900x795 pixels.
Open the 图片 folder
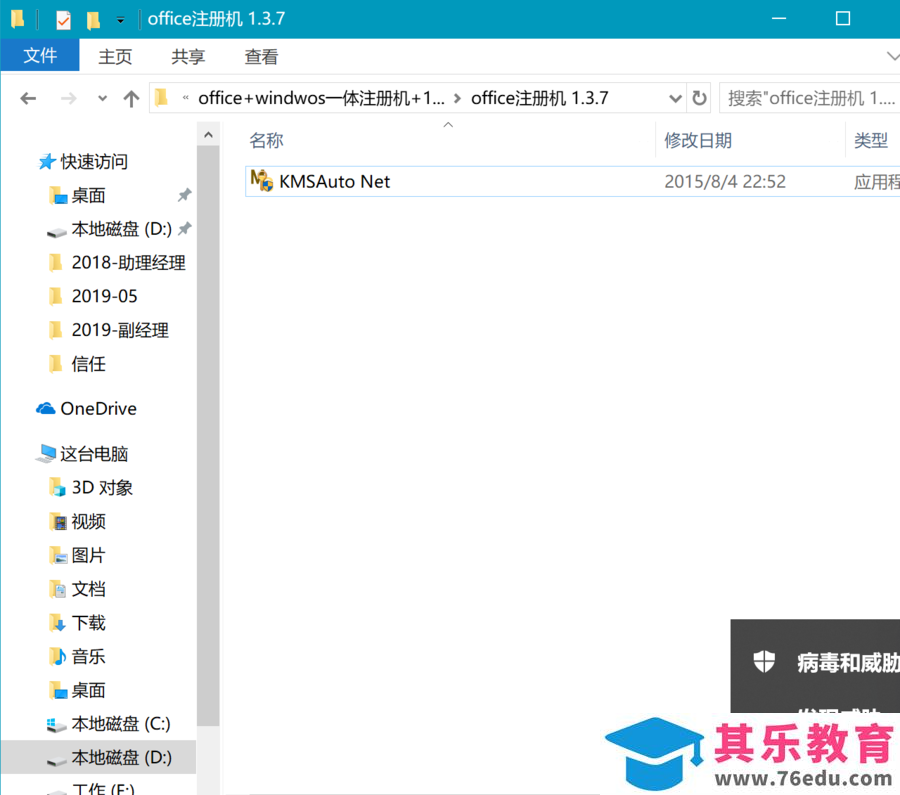click(88, 556)
